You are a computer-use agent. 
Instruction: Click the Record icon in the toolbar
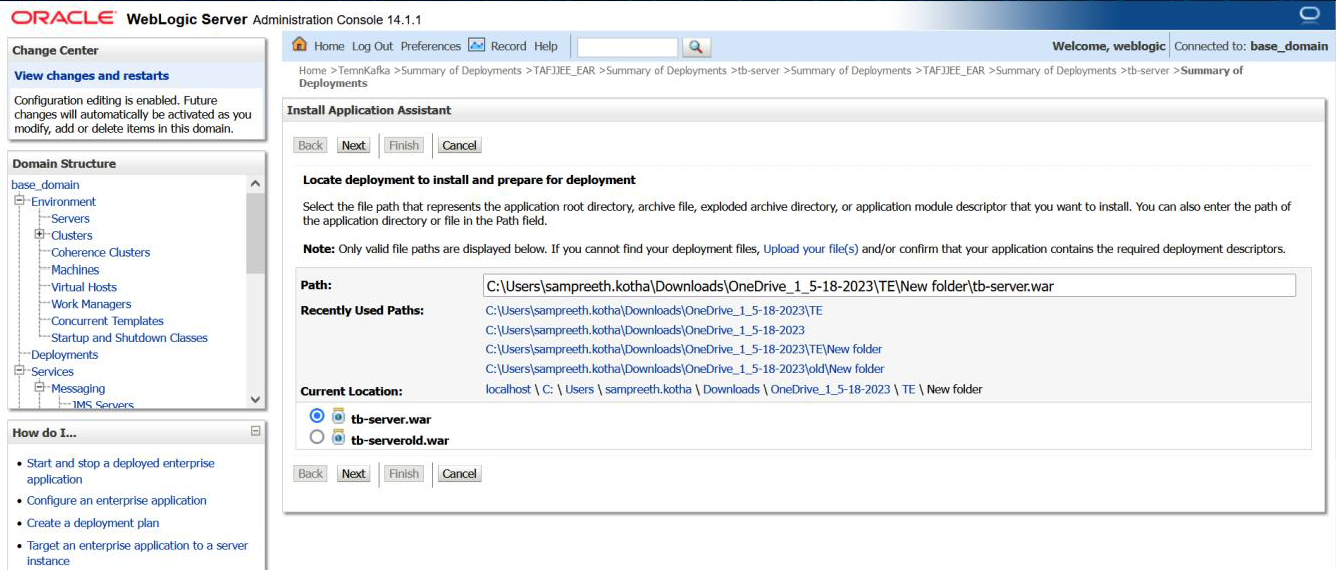tap(477, 45)
